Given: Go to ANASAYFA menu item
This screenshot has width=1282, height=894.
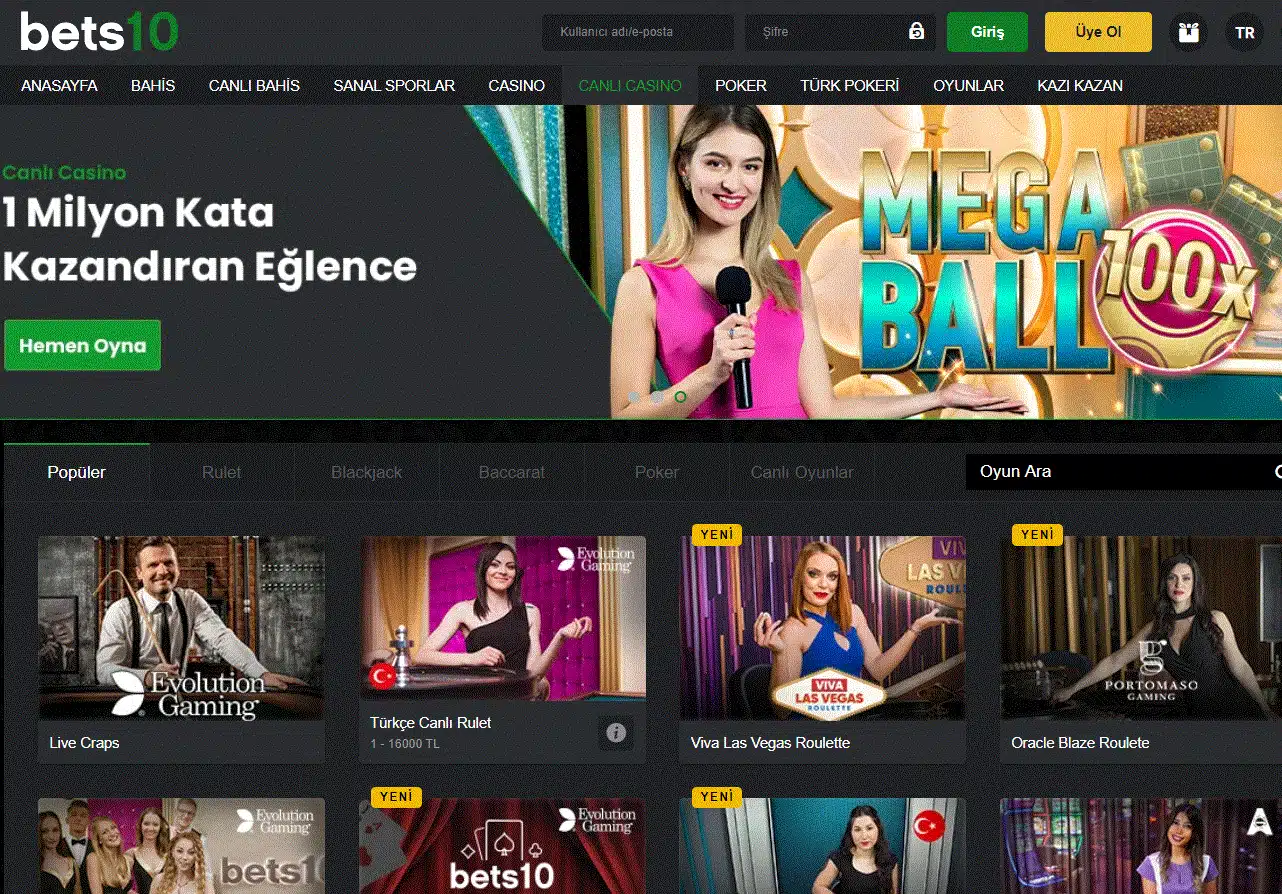Looking at the screenshot, I should click(x=59, y=86).
